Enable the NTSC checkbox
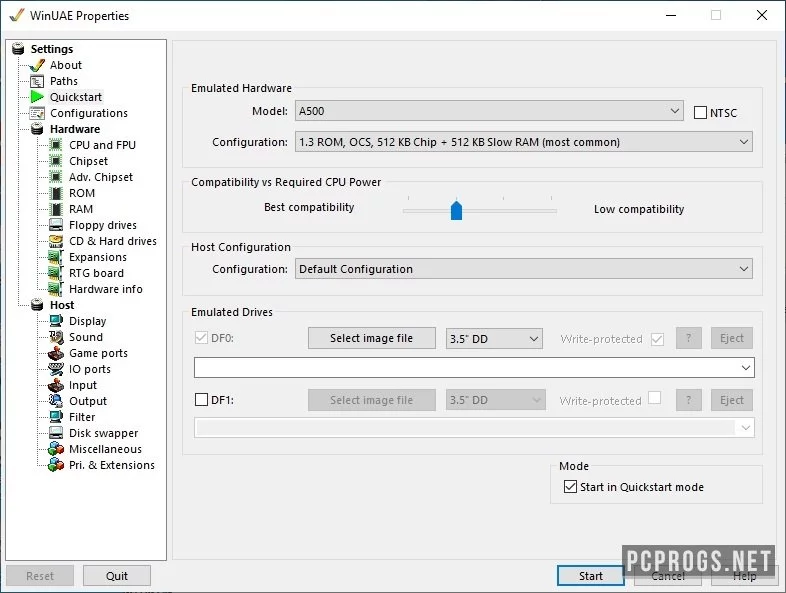 tap(700, 112)
